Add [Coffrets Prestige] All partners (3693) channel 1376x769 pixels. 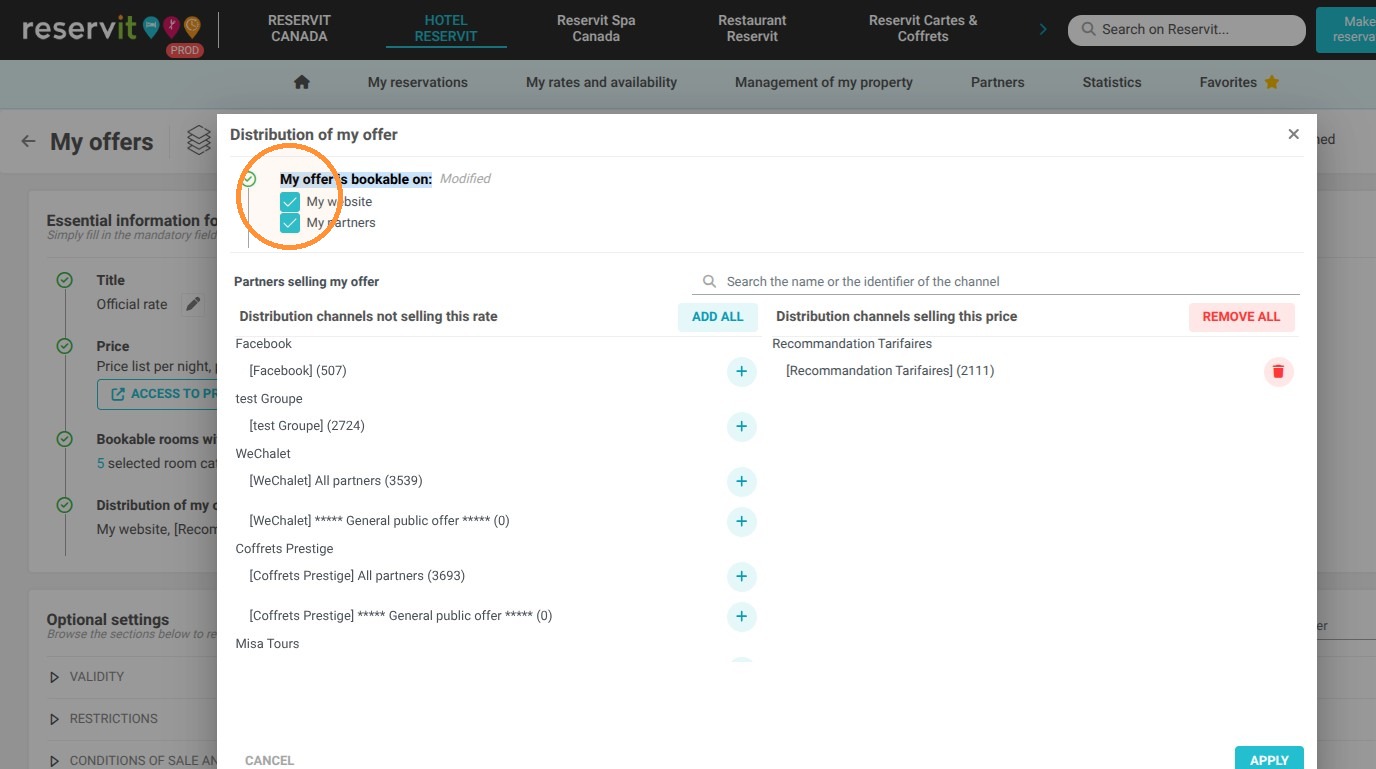point(741,576)
